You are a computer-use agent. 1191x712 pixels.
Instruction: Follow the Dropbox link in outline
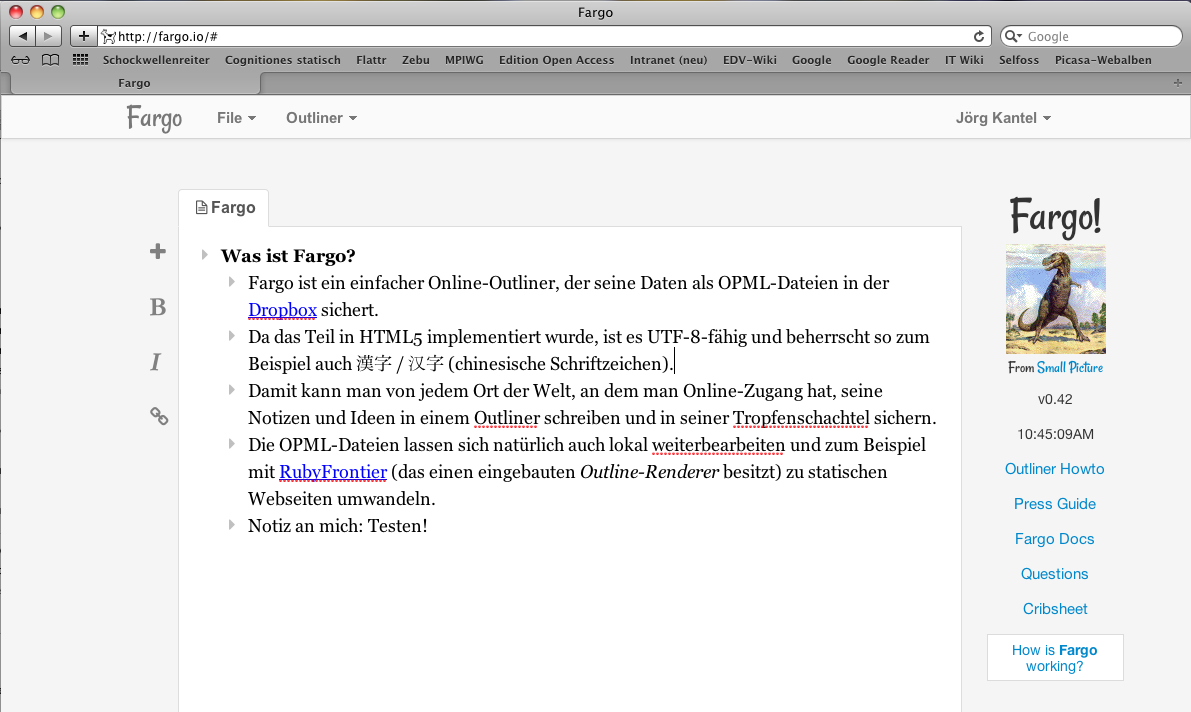pos(282,310)
